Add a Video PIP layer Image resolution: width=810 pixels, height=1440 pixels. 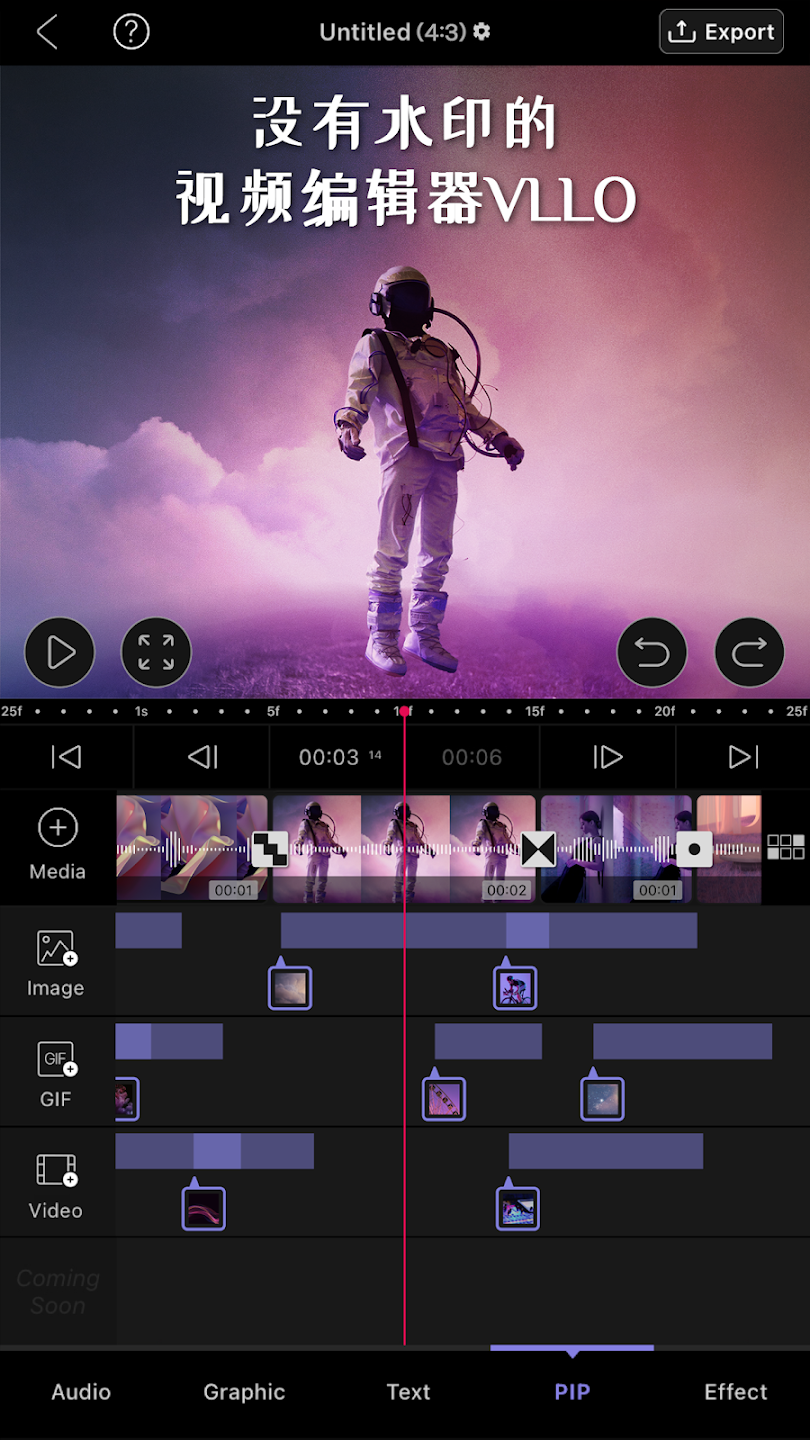(x=56, y=1183)
